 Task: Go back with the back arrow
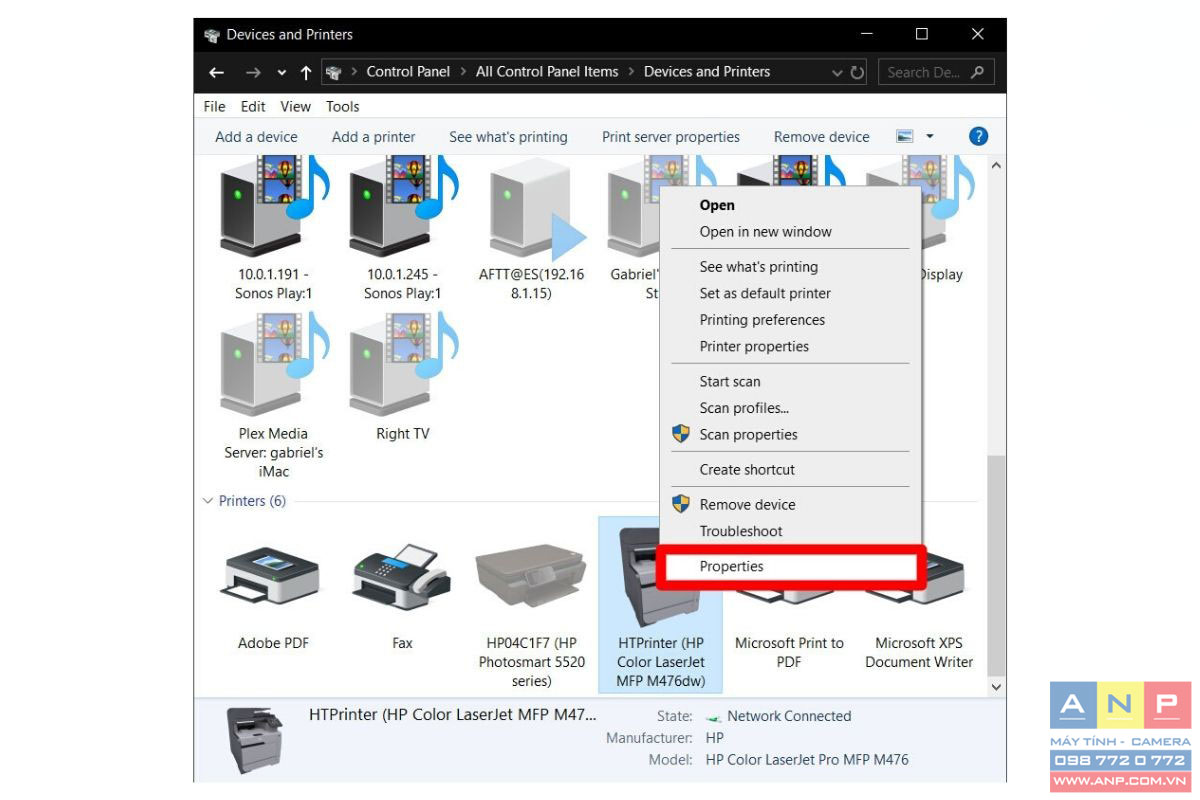click(x=216, y=72)
